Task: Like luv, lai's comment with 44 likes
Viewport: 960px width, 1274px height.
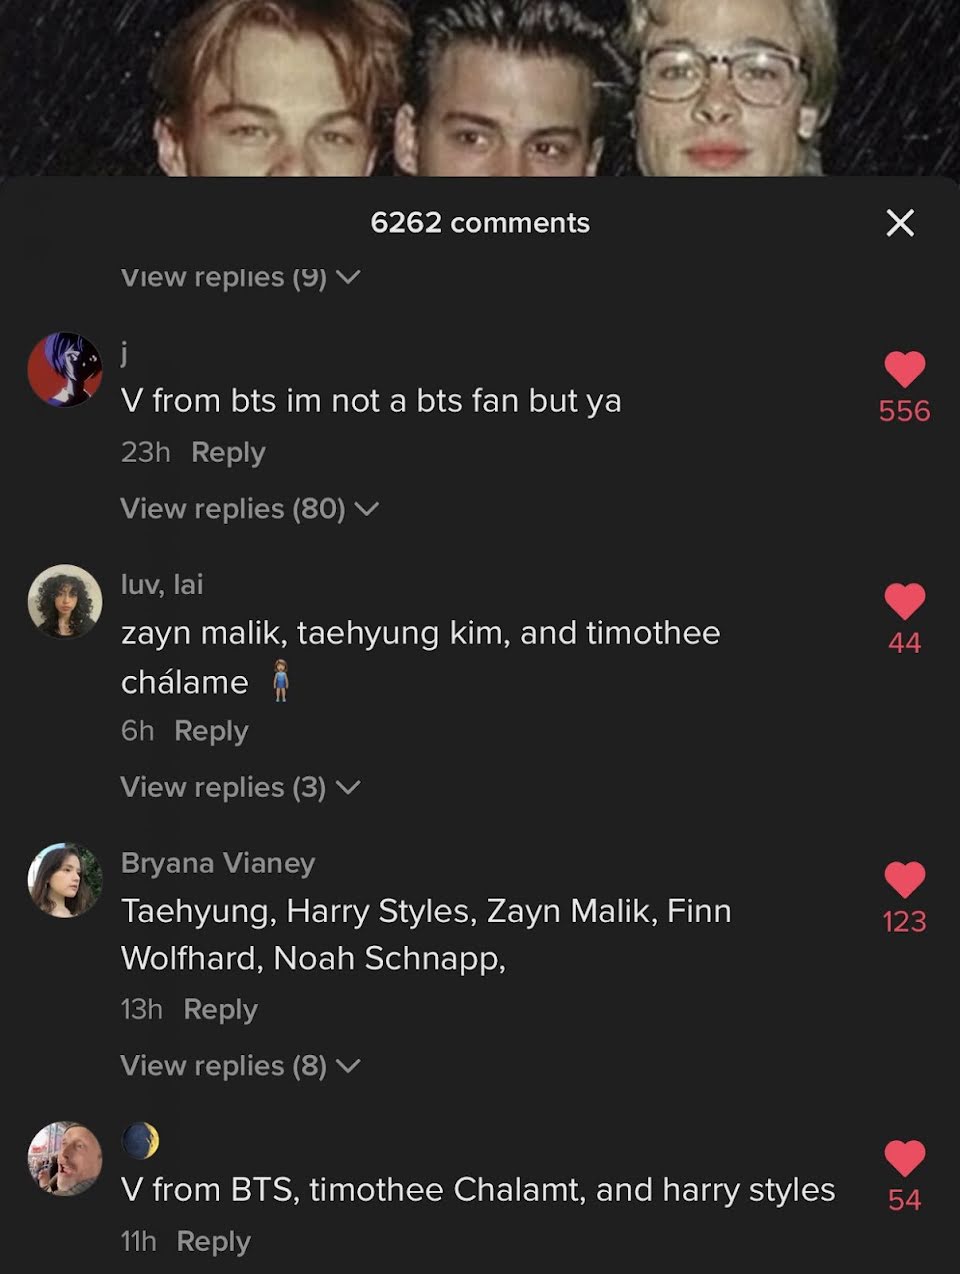Action: click(x=905, y=601)
